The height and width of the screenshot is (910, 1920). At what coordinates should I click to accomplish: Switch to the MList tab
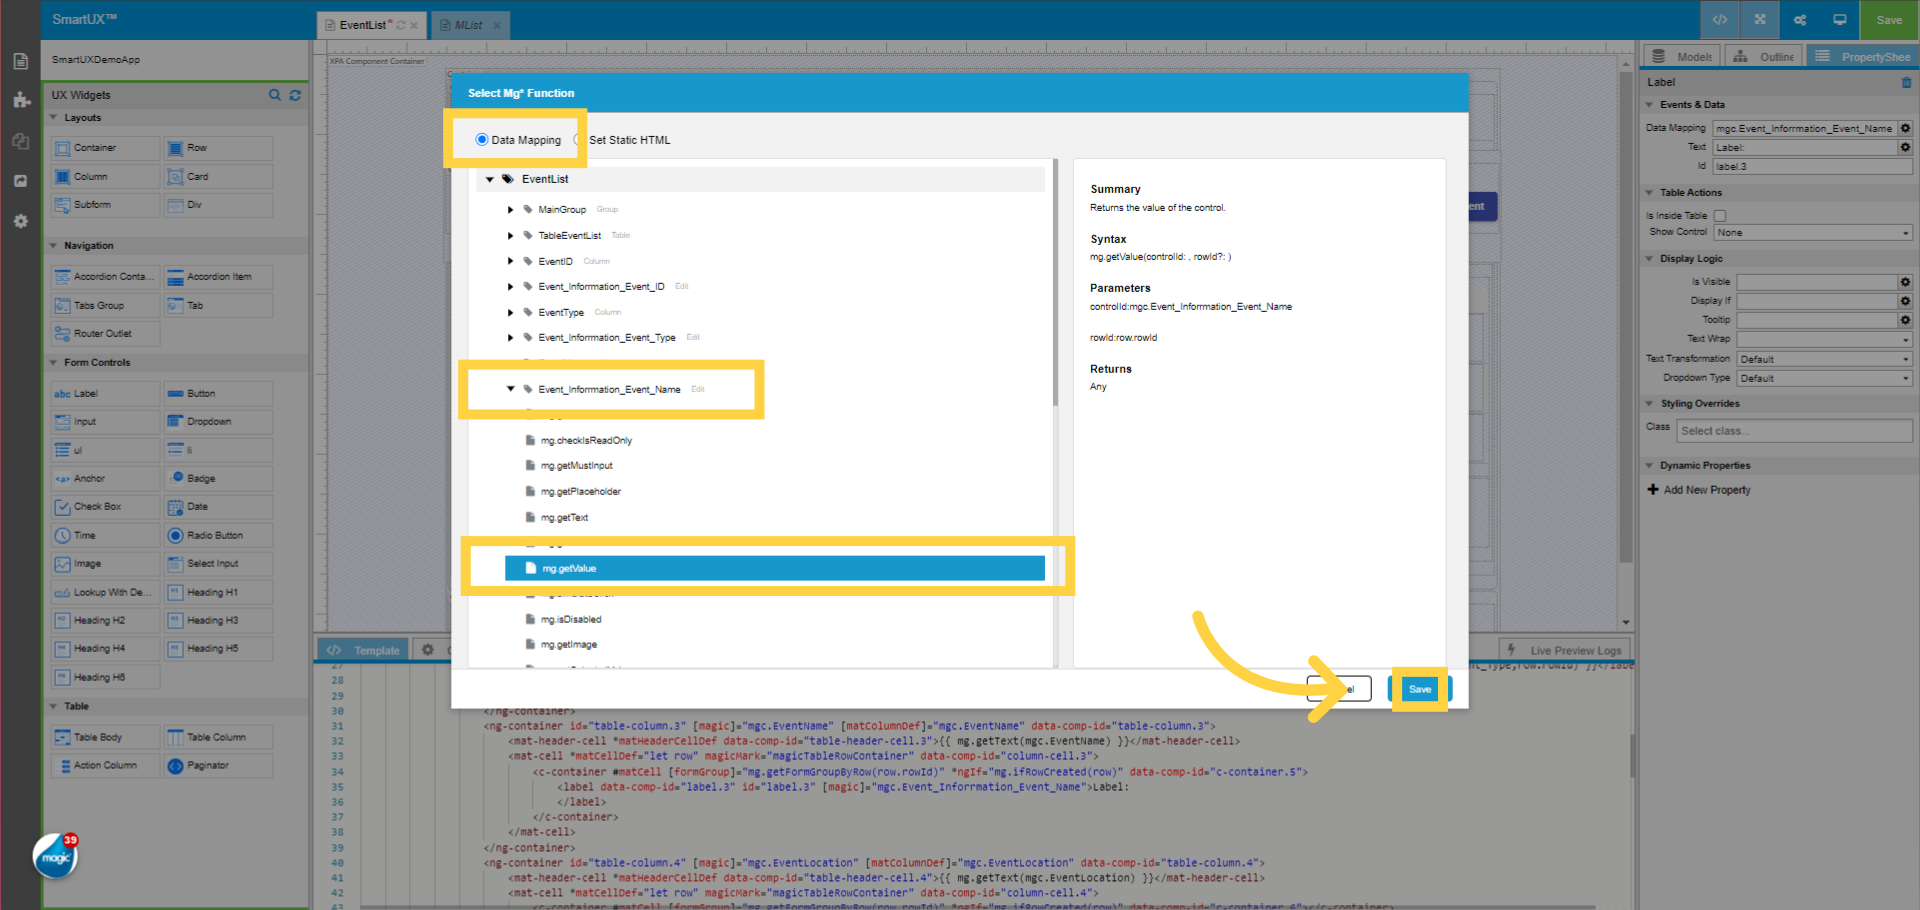click(x=466, y=25)
